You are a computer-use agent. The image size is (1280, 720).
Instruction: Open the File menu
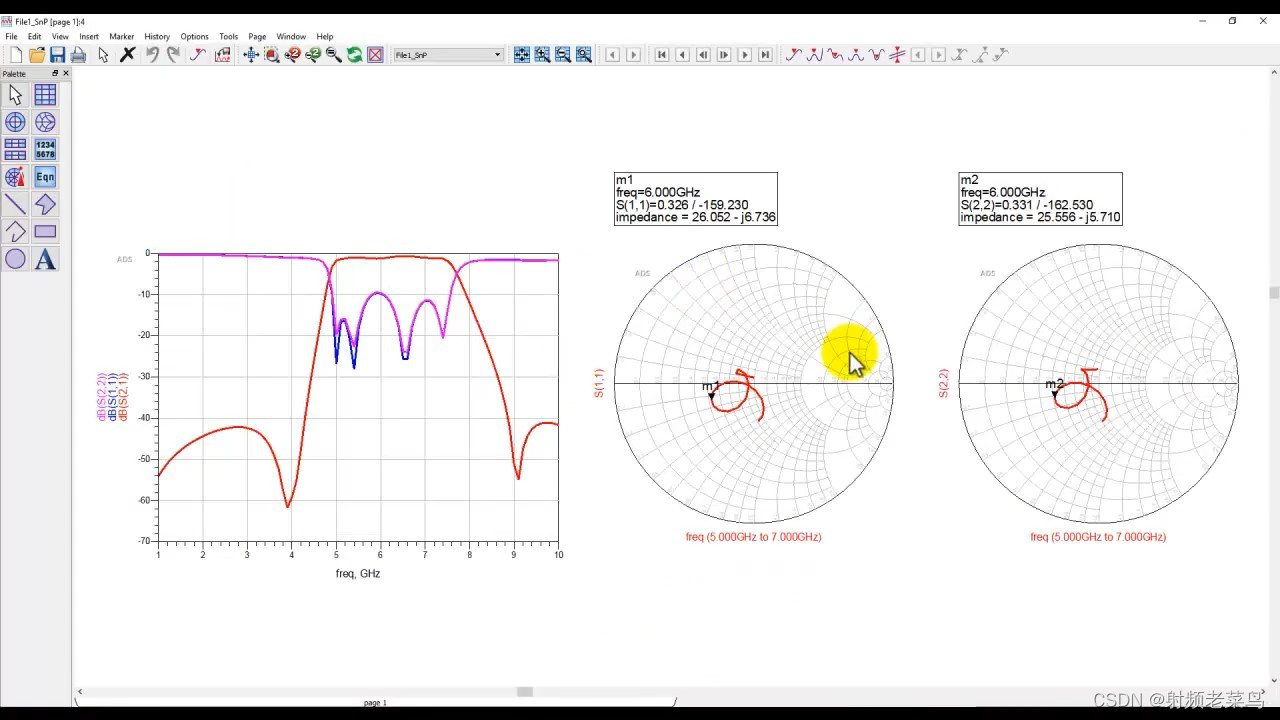(x=11, y=36)
